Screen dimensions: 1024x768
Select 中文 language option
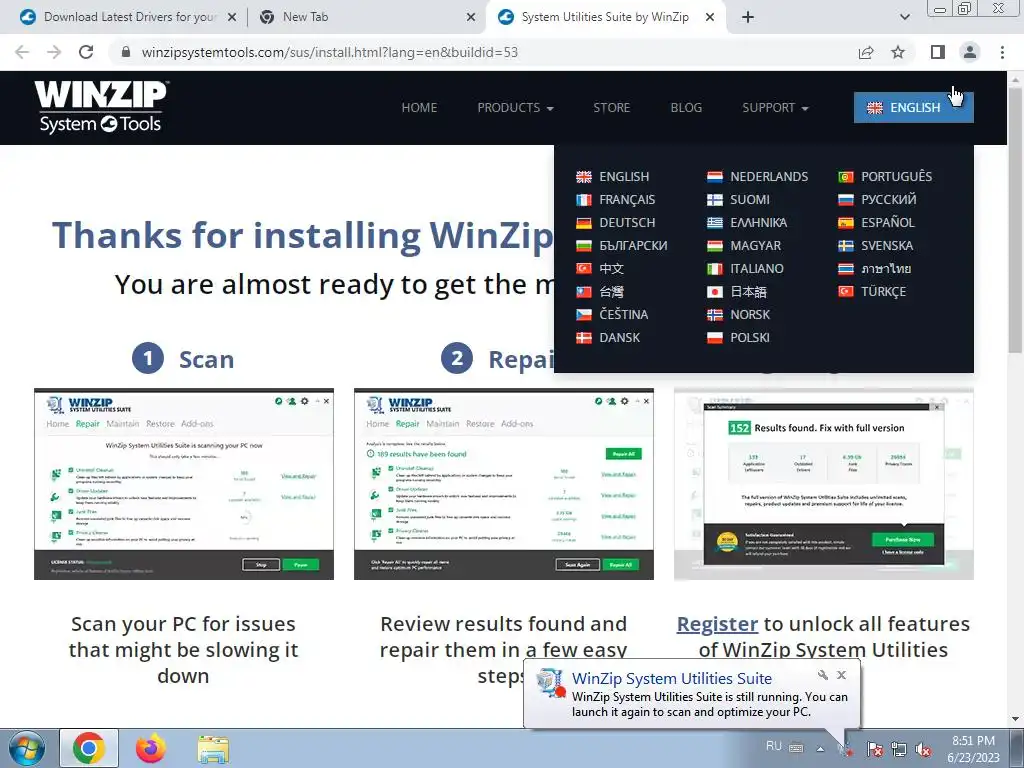coord(600,268)
